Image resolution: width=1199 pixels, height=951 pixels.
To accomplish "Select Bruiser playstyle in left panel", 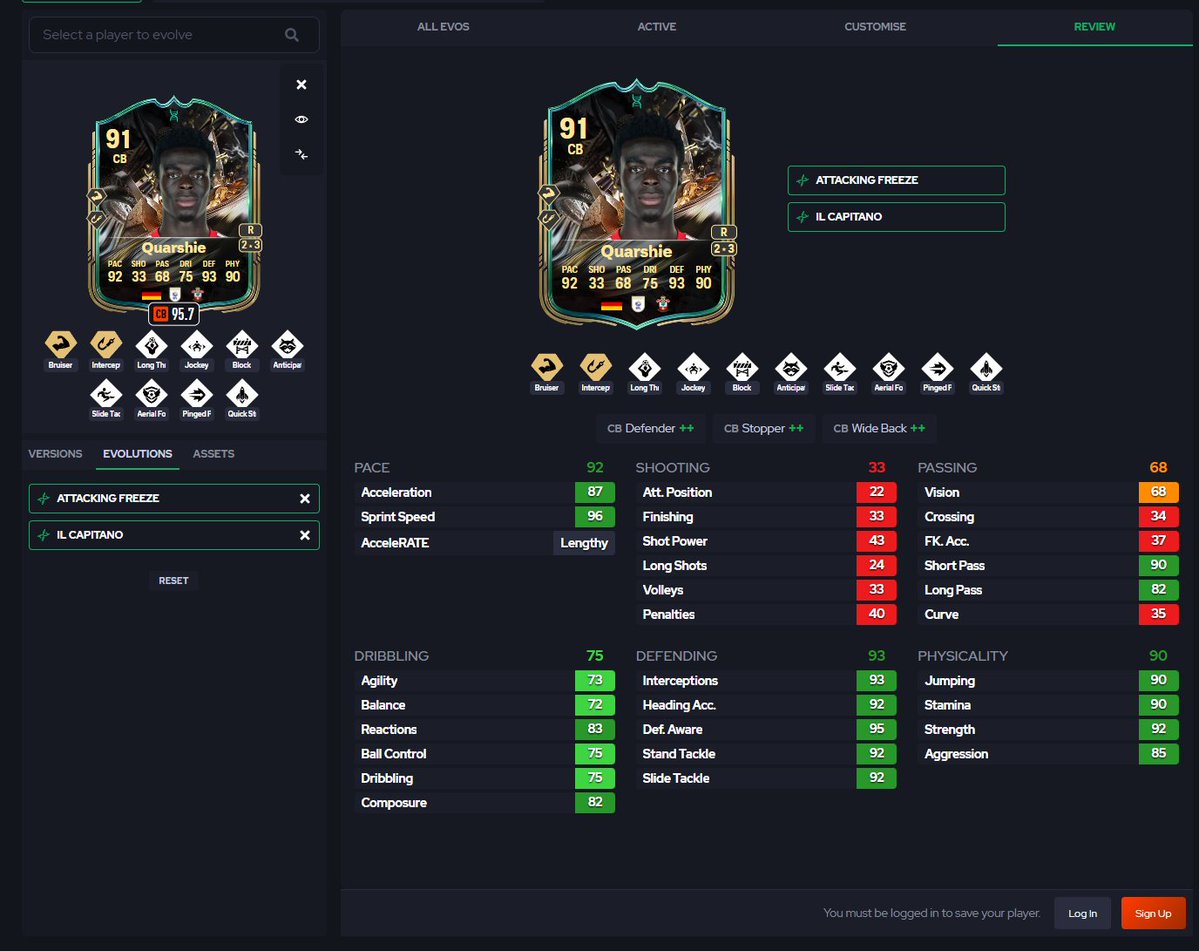I will pyautogui.click(x=60, y=350).
